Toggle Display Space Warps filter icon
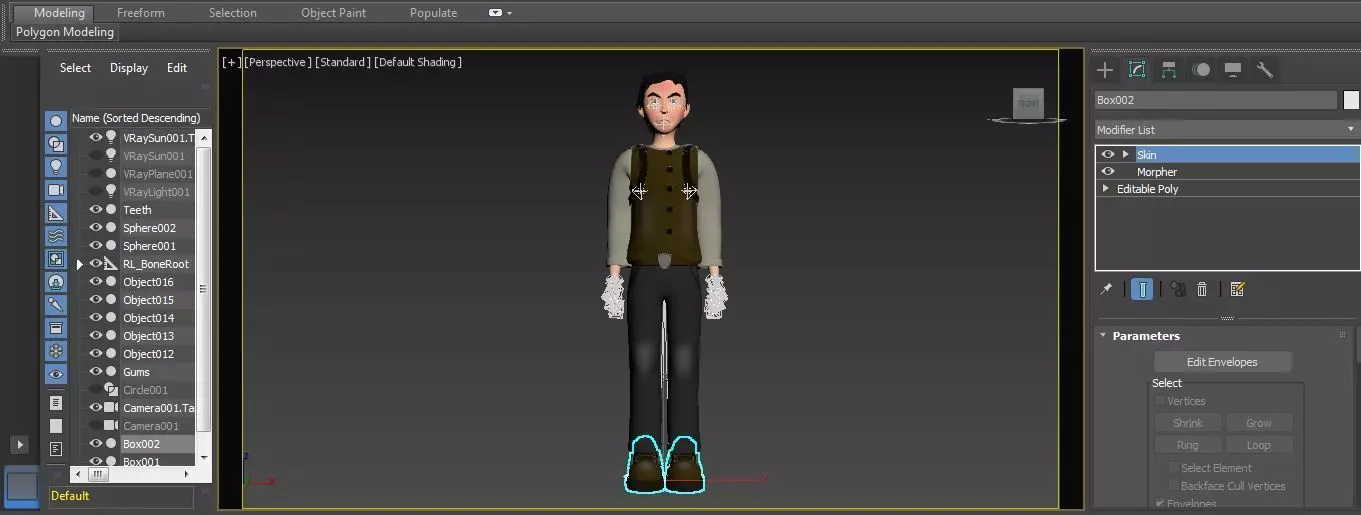1361x515 pixels. tap(56, 235)
